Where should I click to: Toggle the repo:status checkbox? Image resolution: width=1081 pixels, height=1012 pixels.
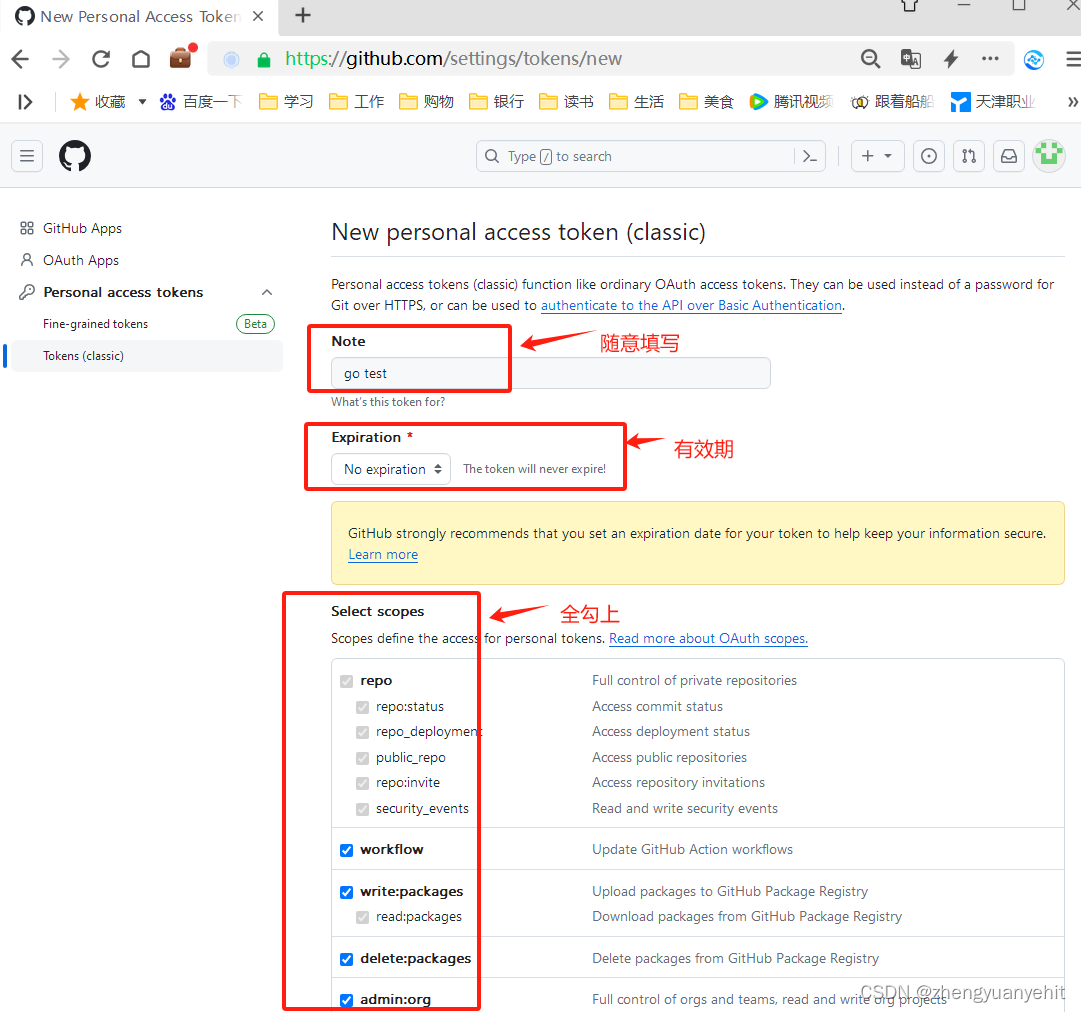[363, 707]
